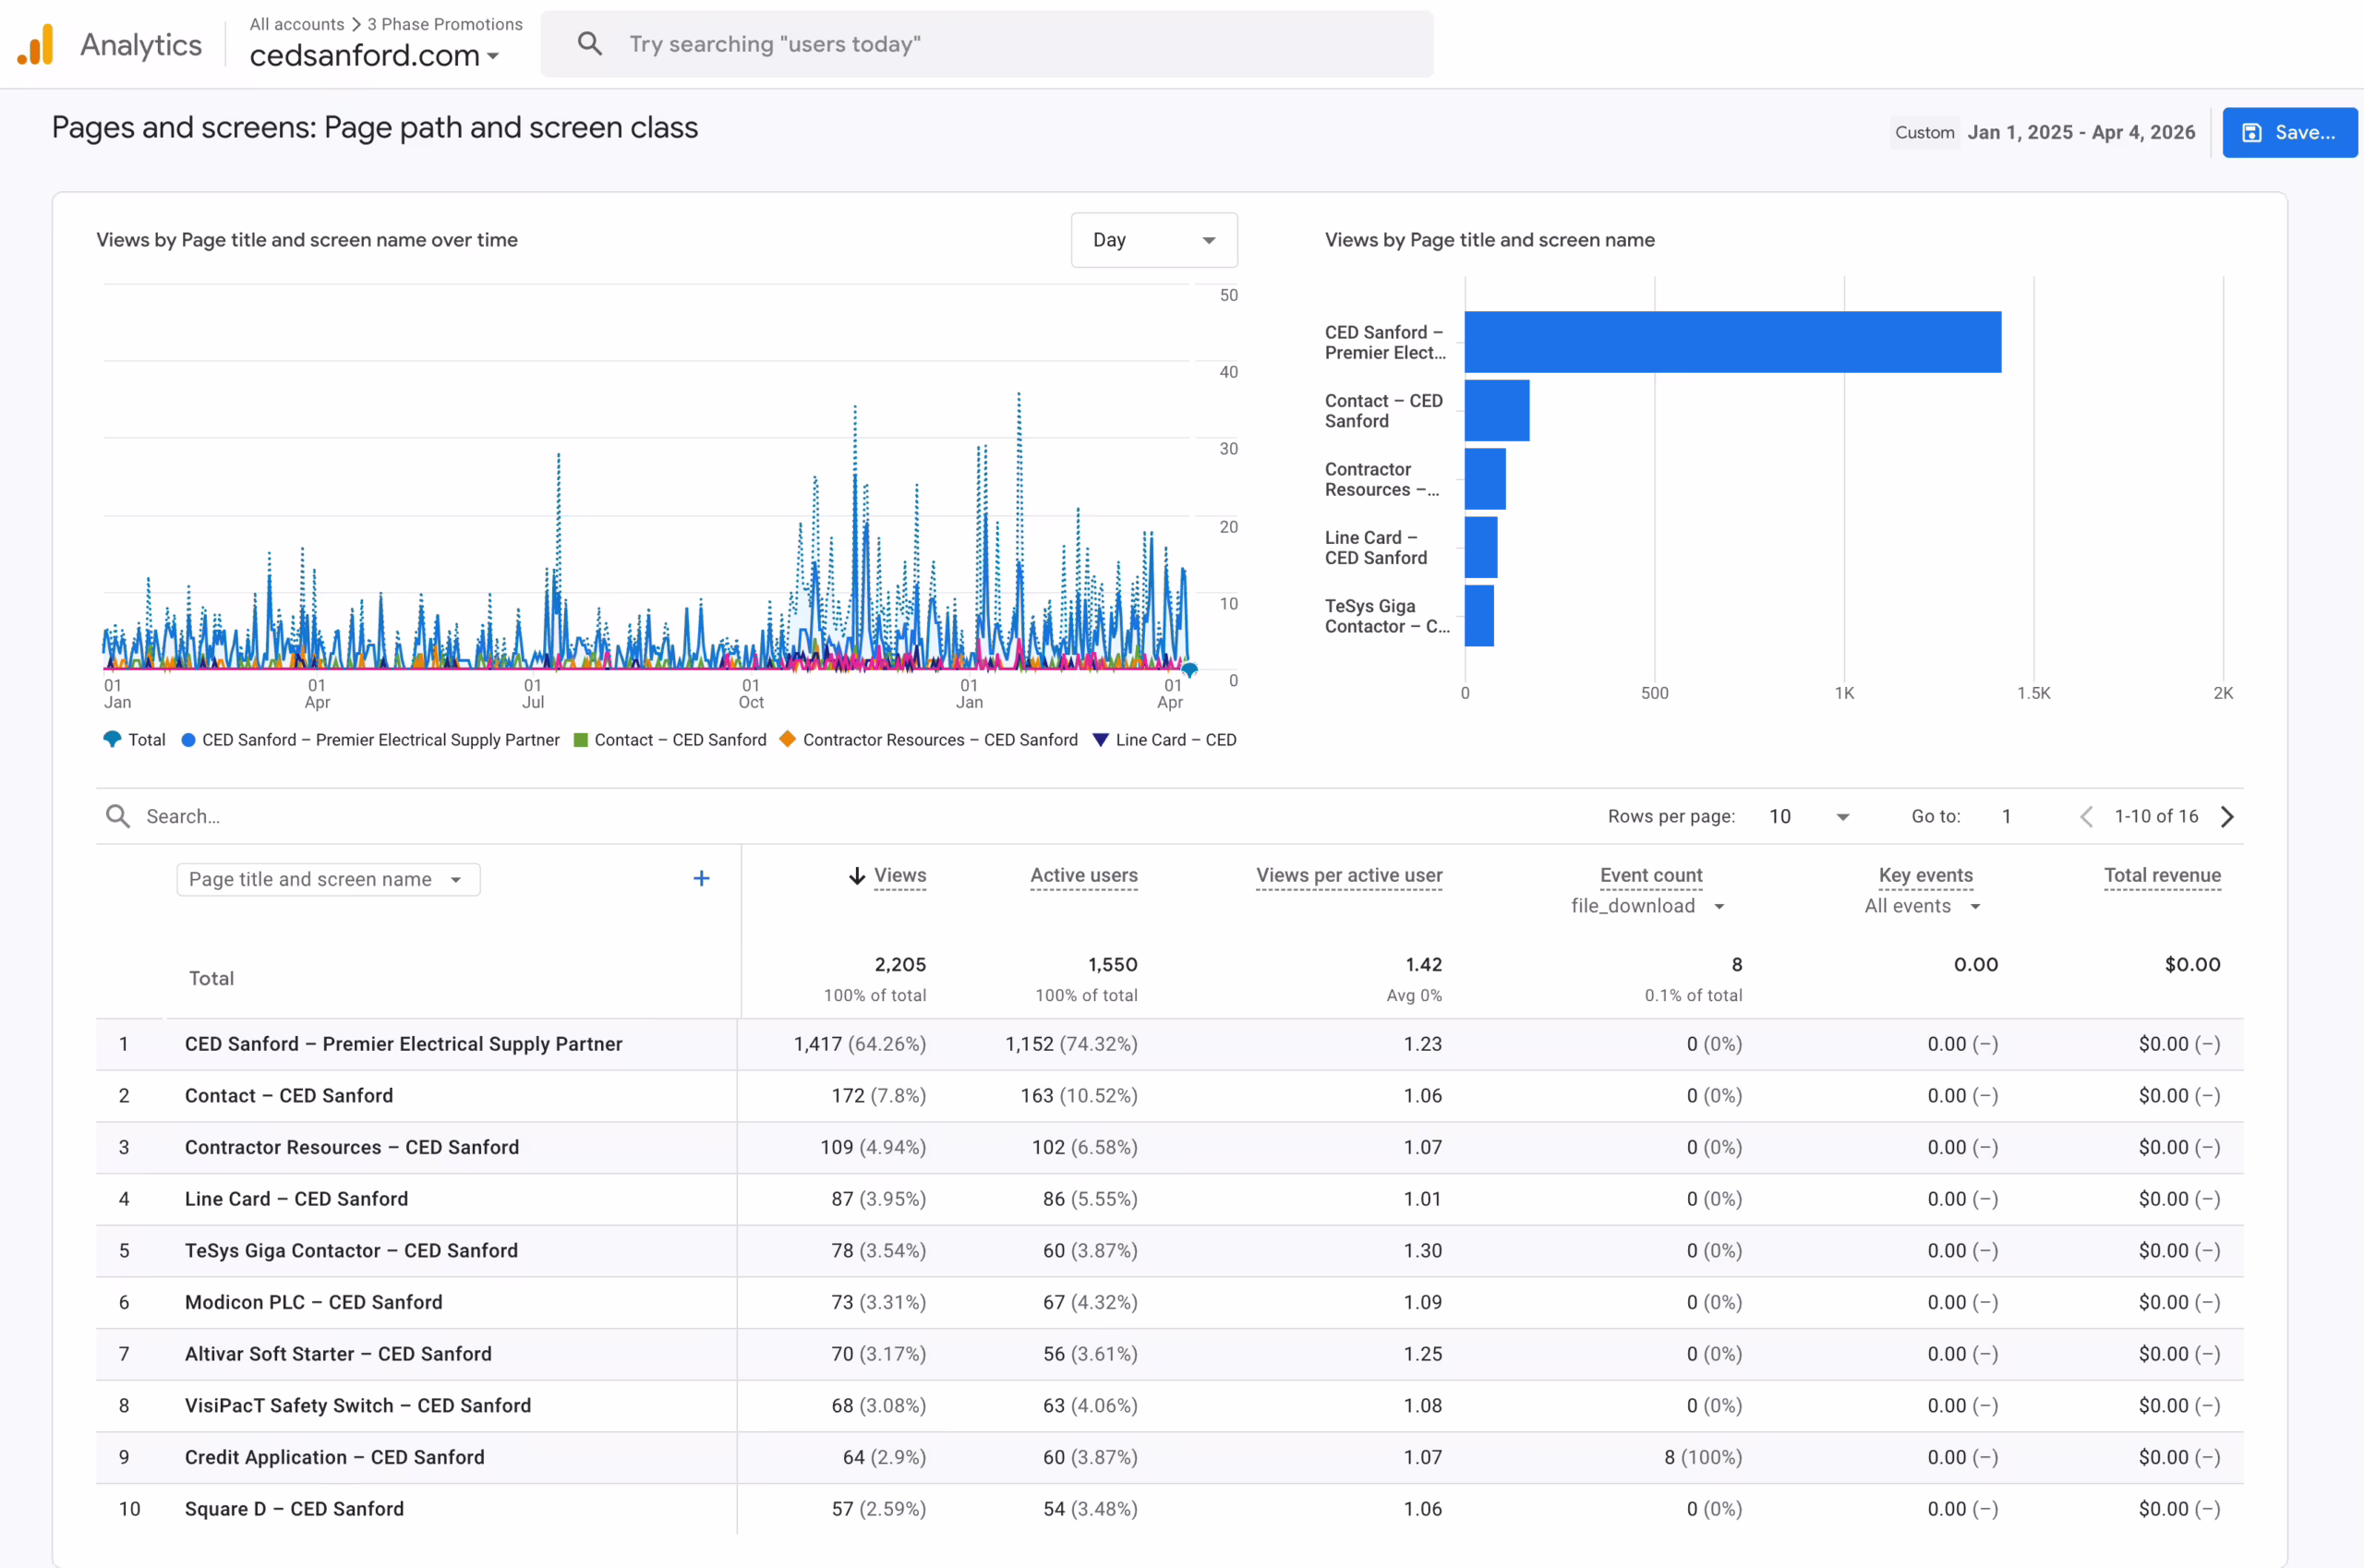Click the CED Sanford Premier Electrical bar
The image size is (2364, 1568).
tap(1732, 342)
